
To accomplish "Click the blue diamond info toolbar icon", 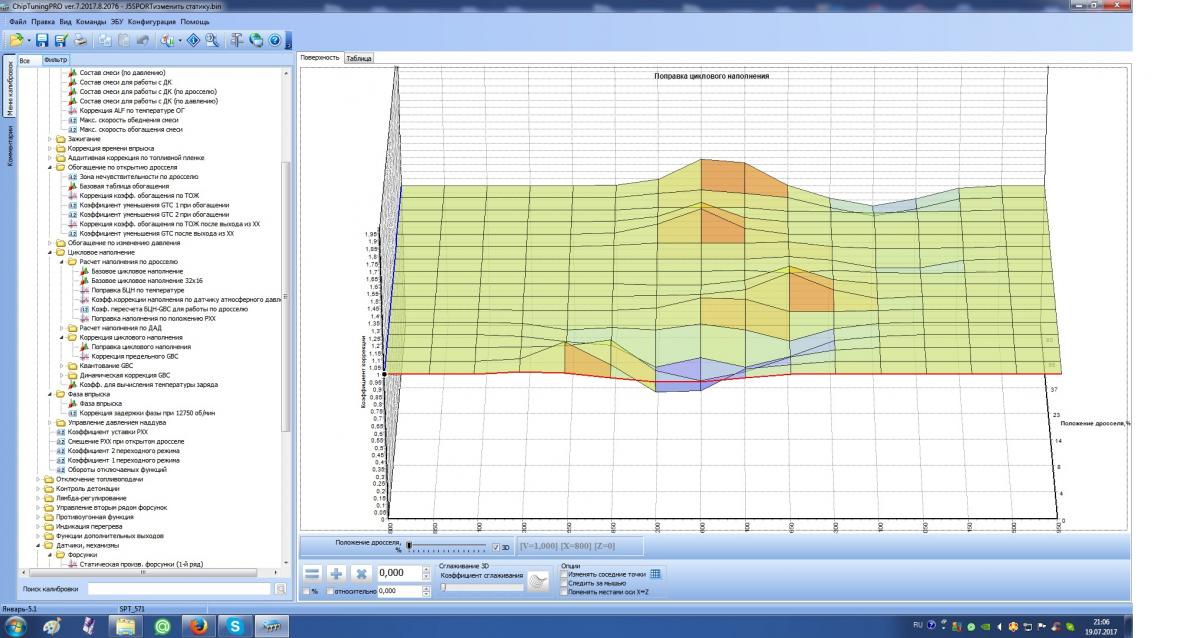I will (x=193, y=40).
